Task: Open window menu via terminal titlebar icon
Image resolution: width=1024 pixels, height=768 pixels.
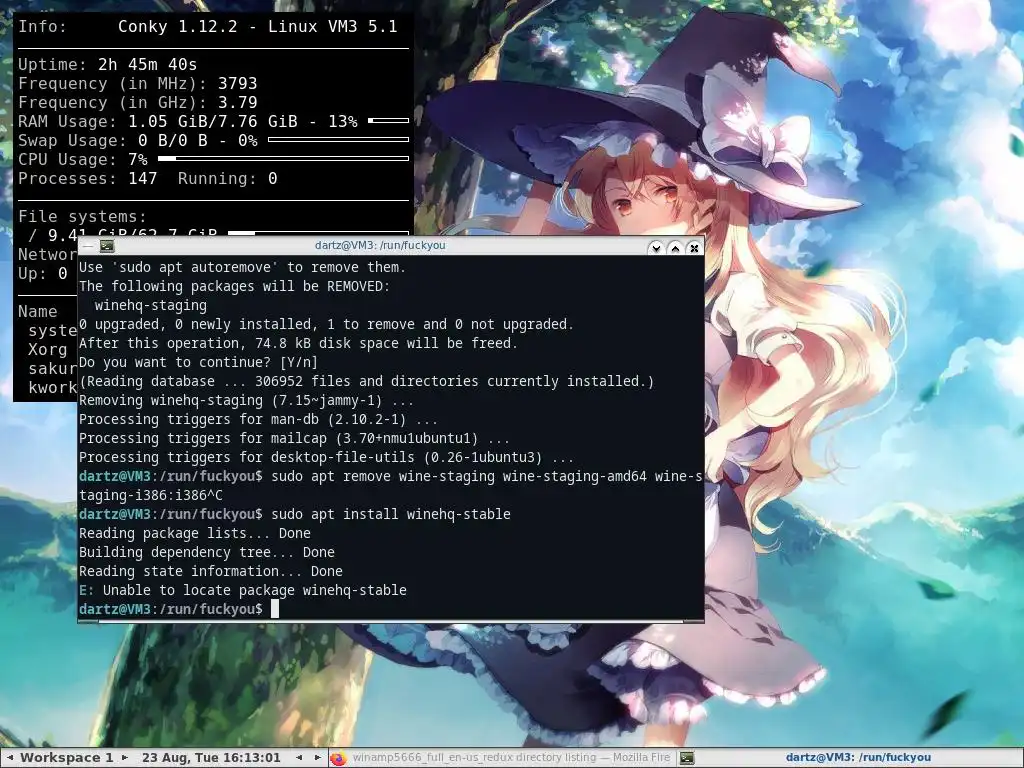Action: tap(107, 246)
